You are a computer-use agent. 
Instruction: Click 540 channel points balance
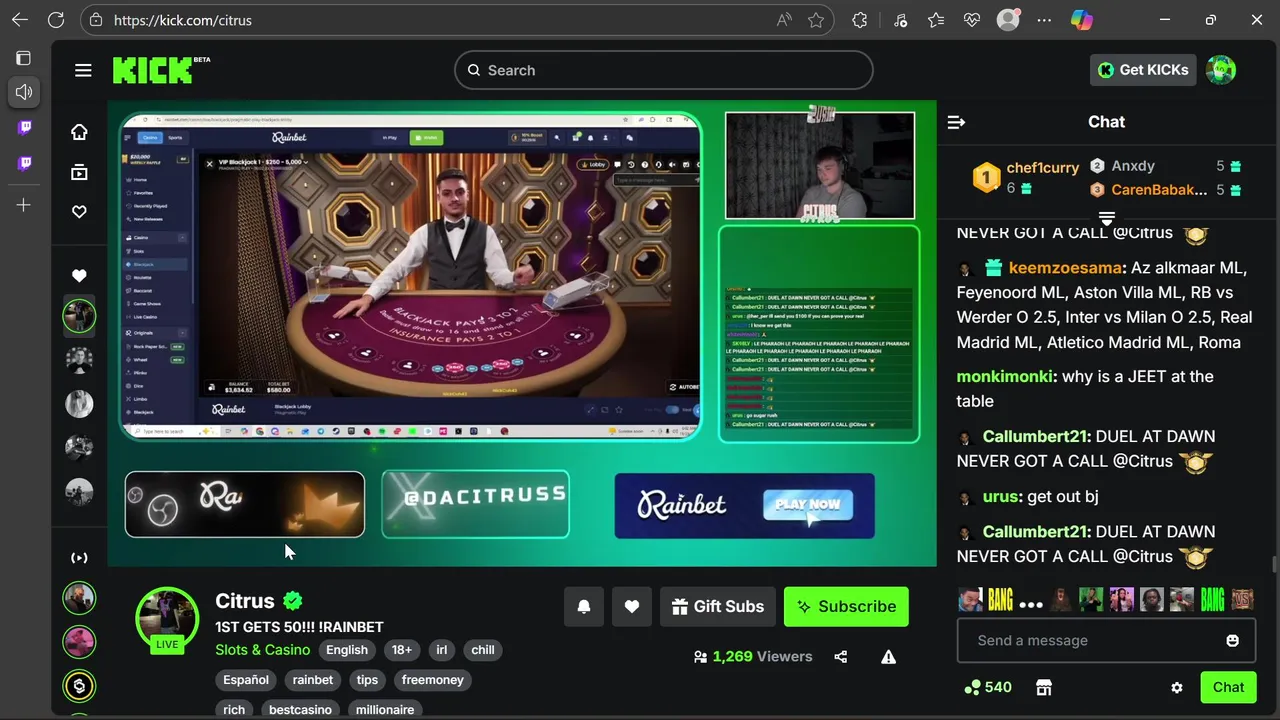tap(987, 687)
